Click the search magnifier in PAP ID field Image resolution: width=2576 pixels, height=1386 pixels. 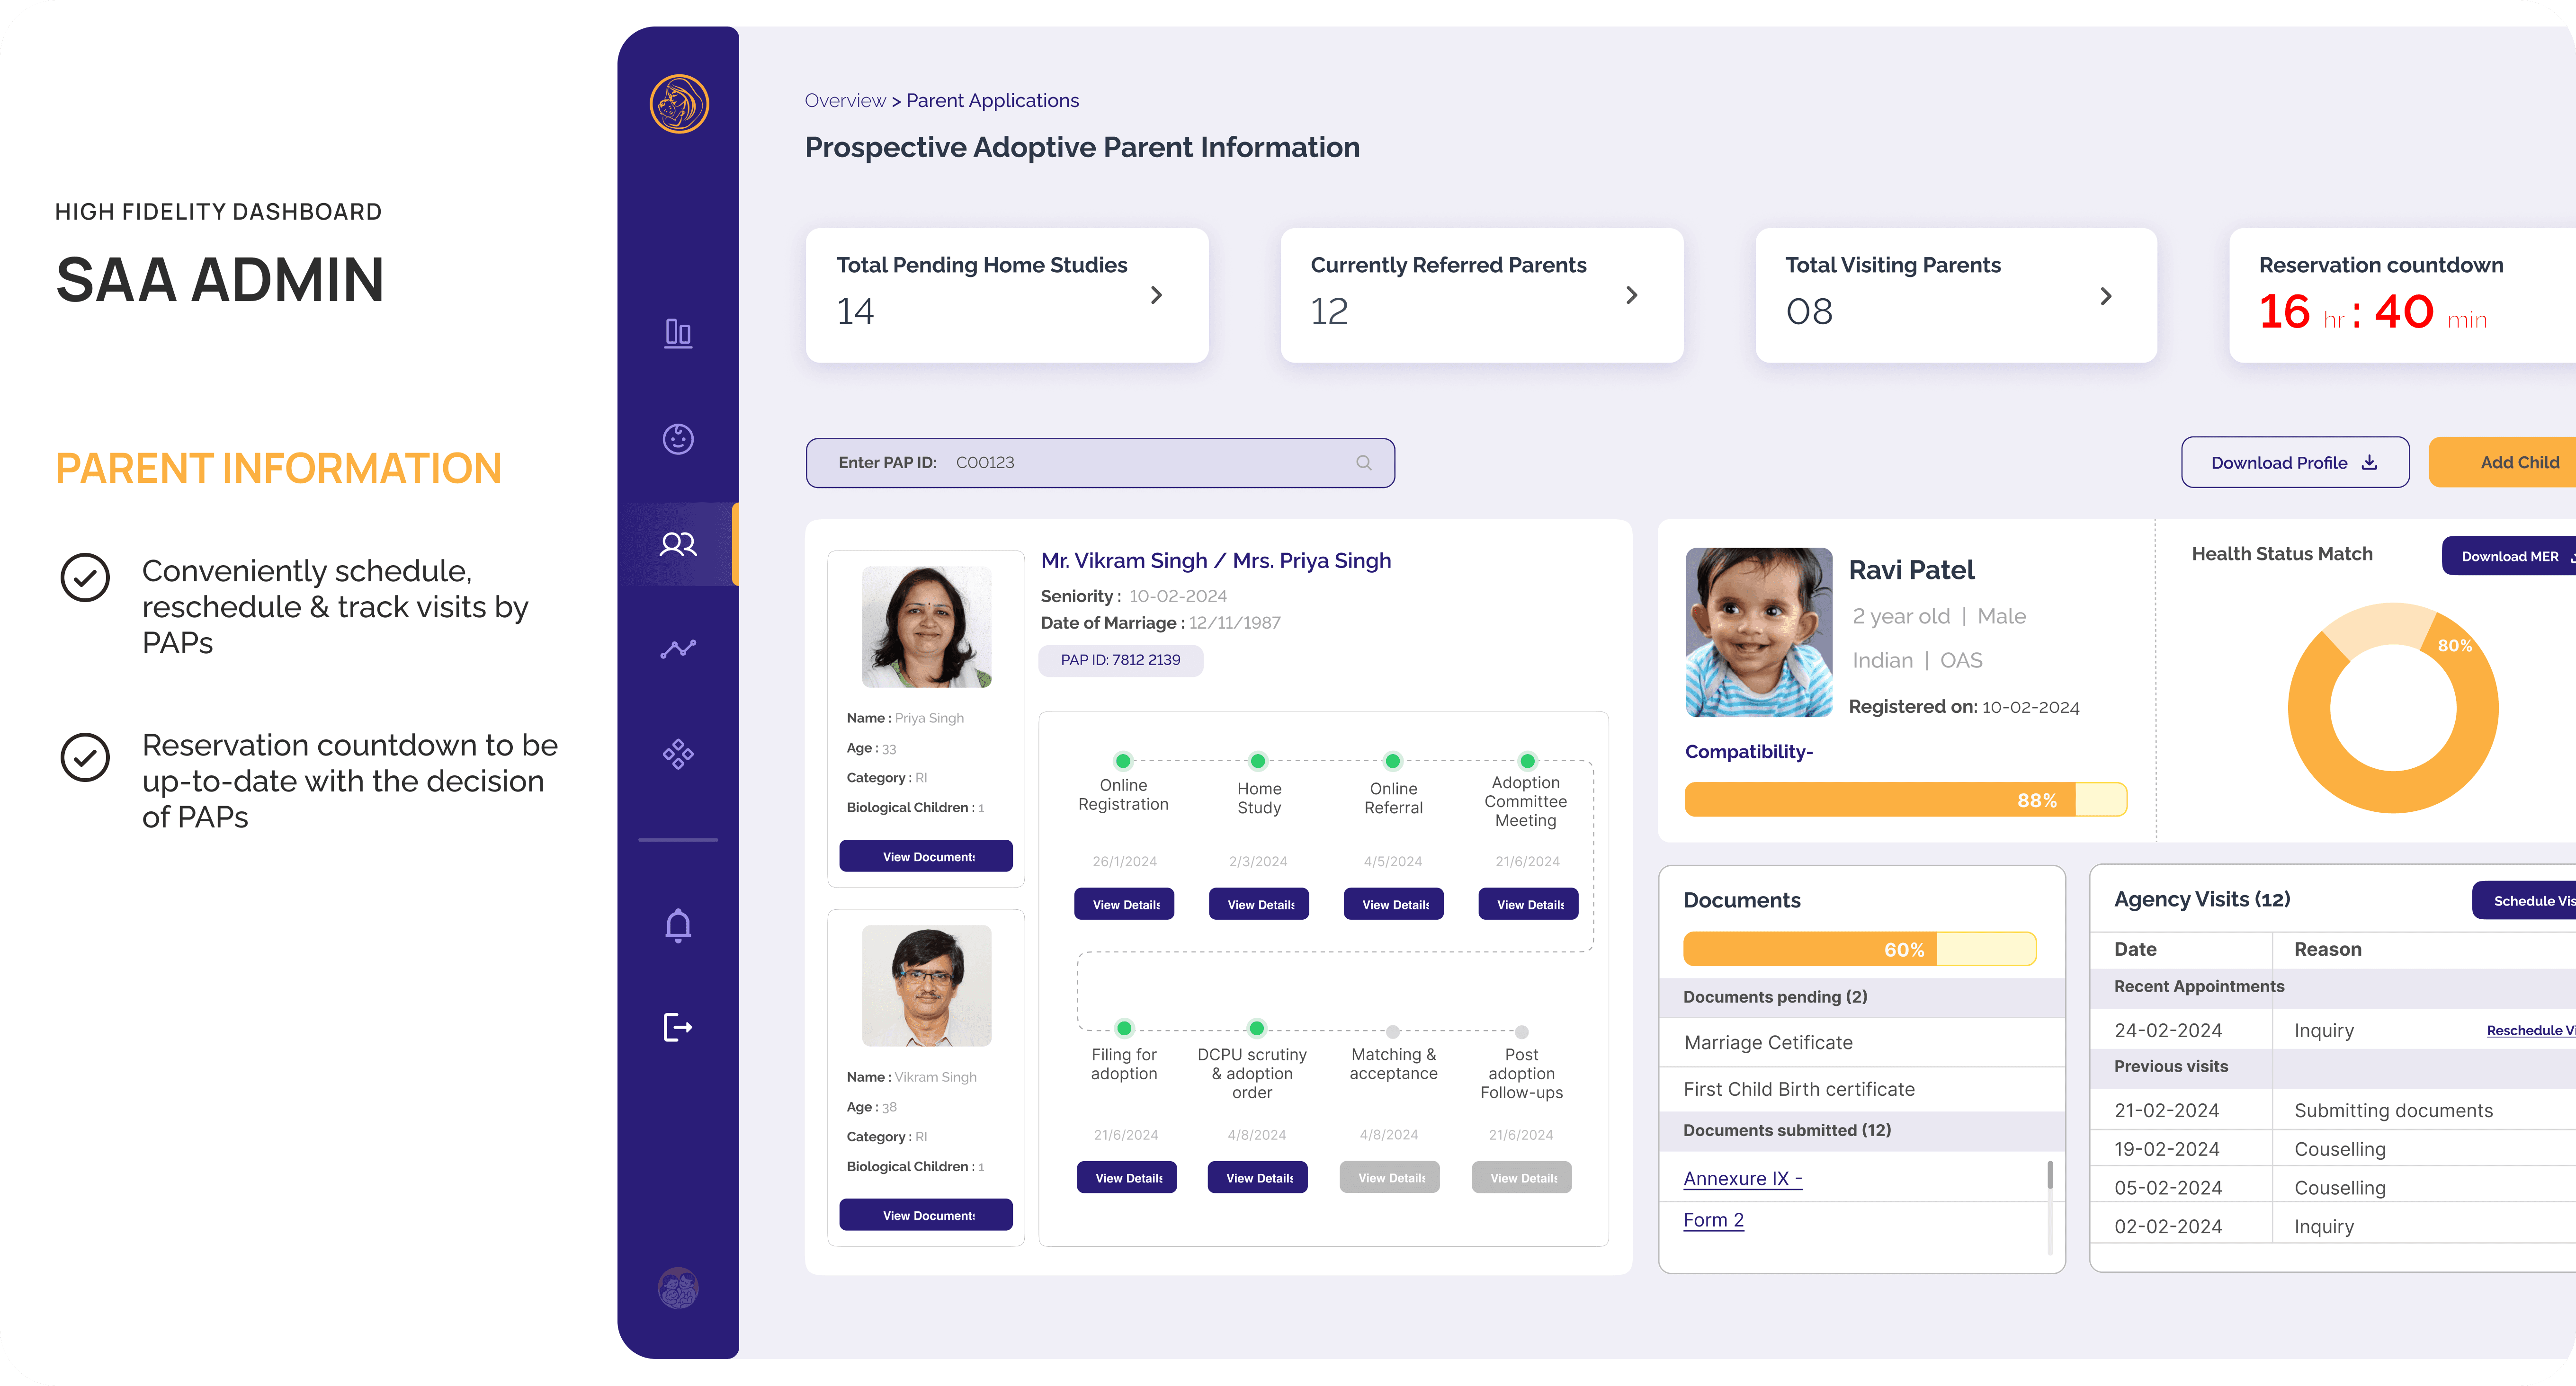(x=1363, y=462)
